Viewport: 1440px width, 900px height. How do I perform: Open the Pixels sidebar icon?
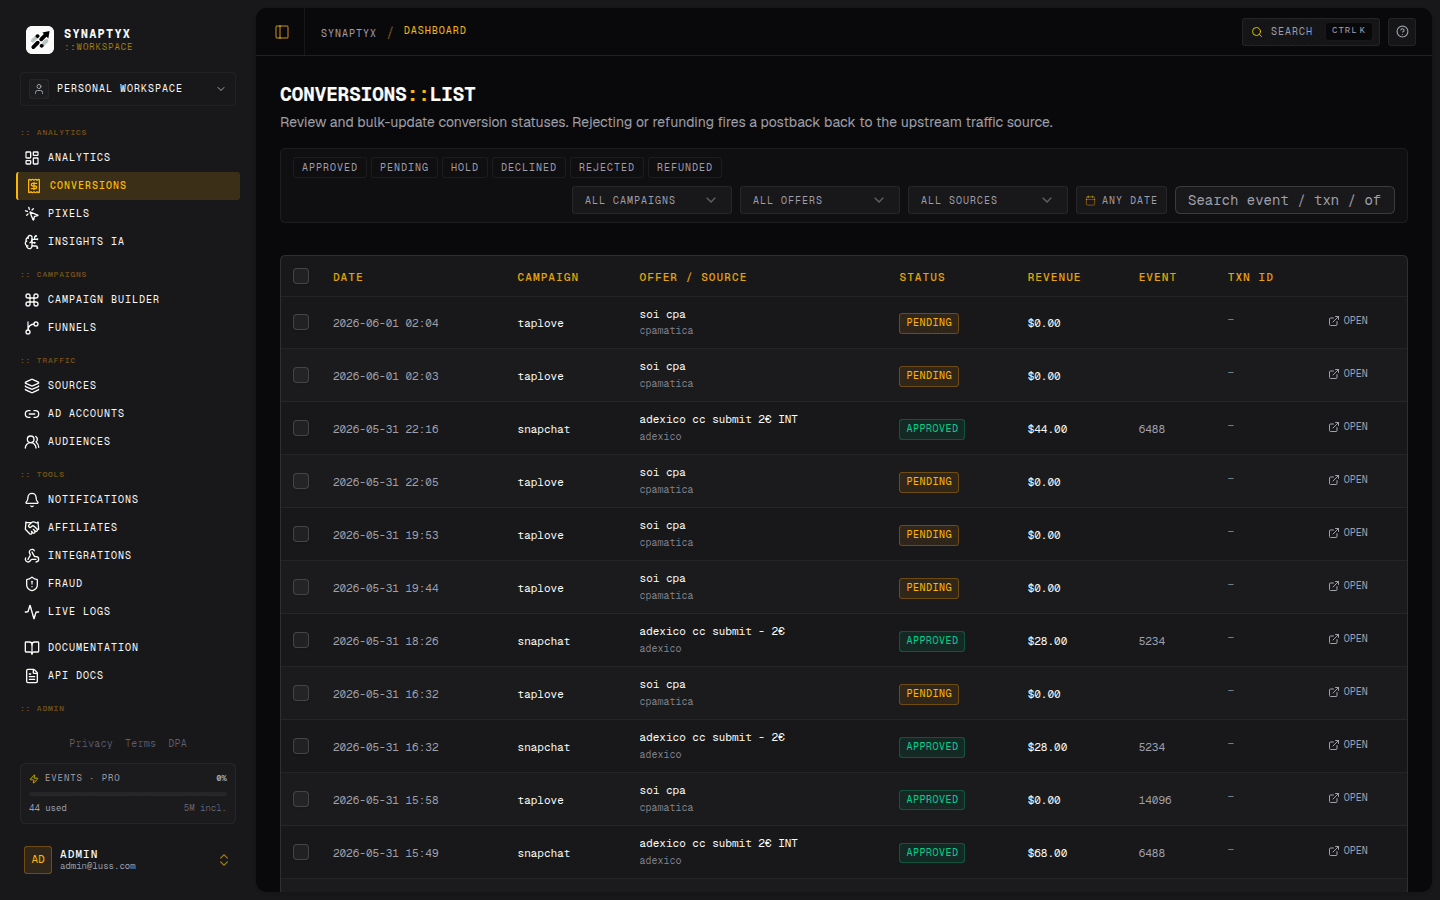pos(32,214)
